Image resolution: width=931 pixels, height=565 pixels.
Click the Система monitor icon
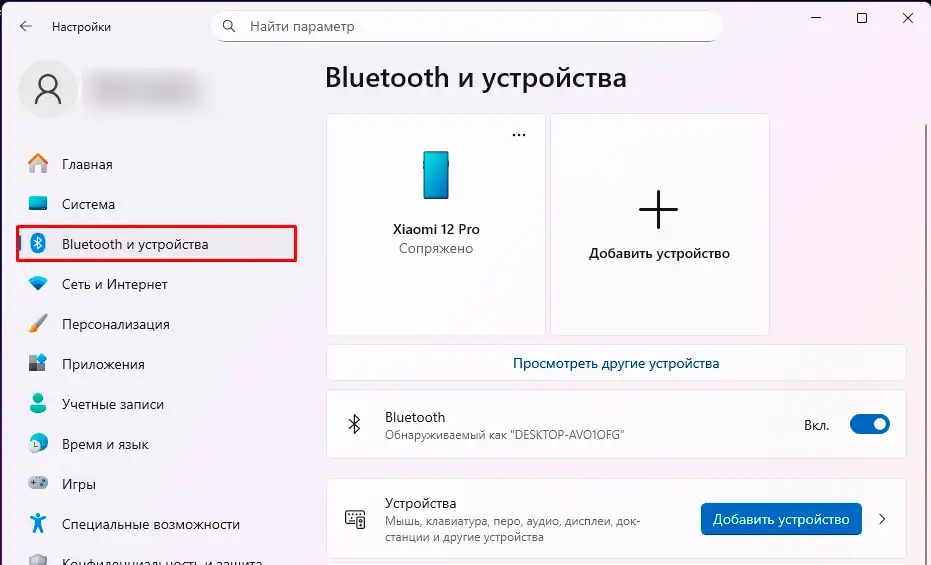tap(38, 204)
